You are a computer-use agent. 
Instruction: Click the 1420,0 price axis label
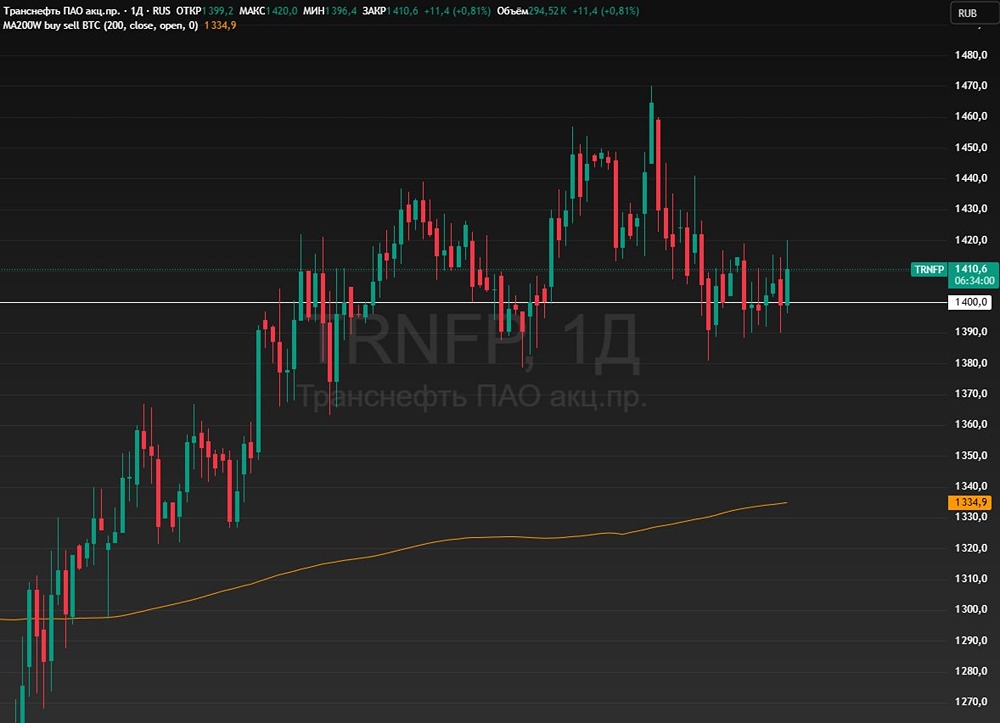tap(971, 240)
